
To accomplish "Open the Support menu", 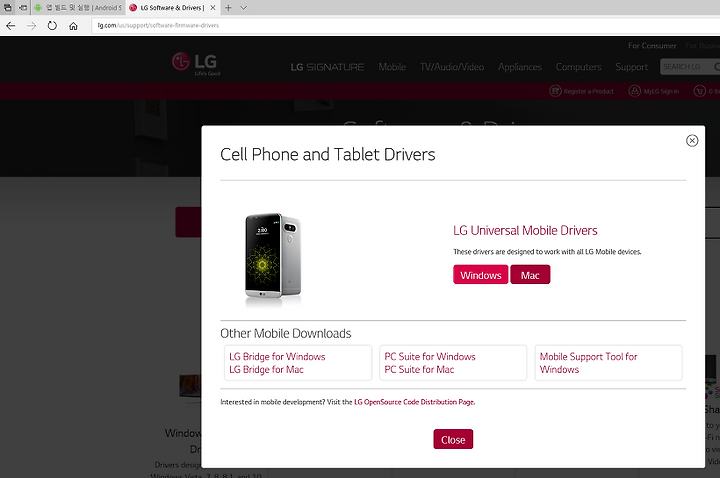I will (x=631, y=67).
